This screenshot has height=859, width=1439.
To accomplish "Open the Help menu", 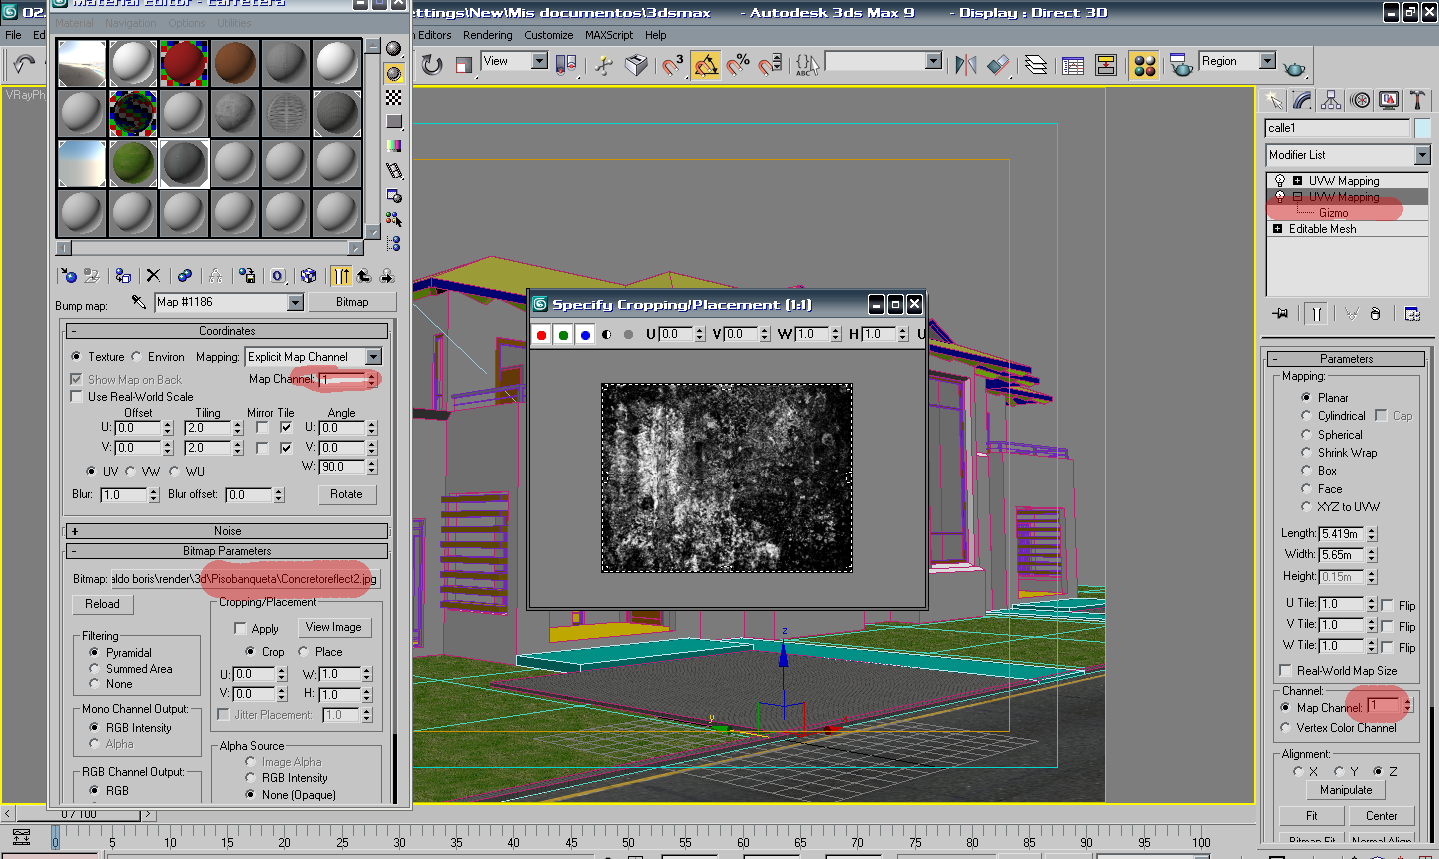I will coord(656,35).
